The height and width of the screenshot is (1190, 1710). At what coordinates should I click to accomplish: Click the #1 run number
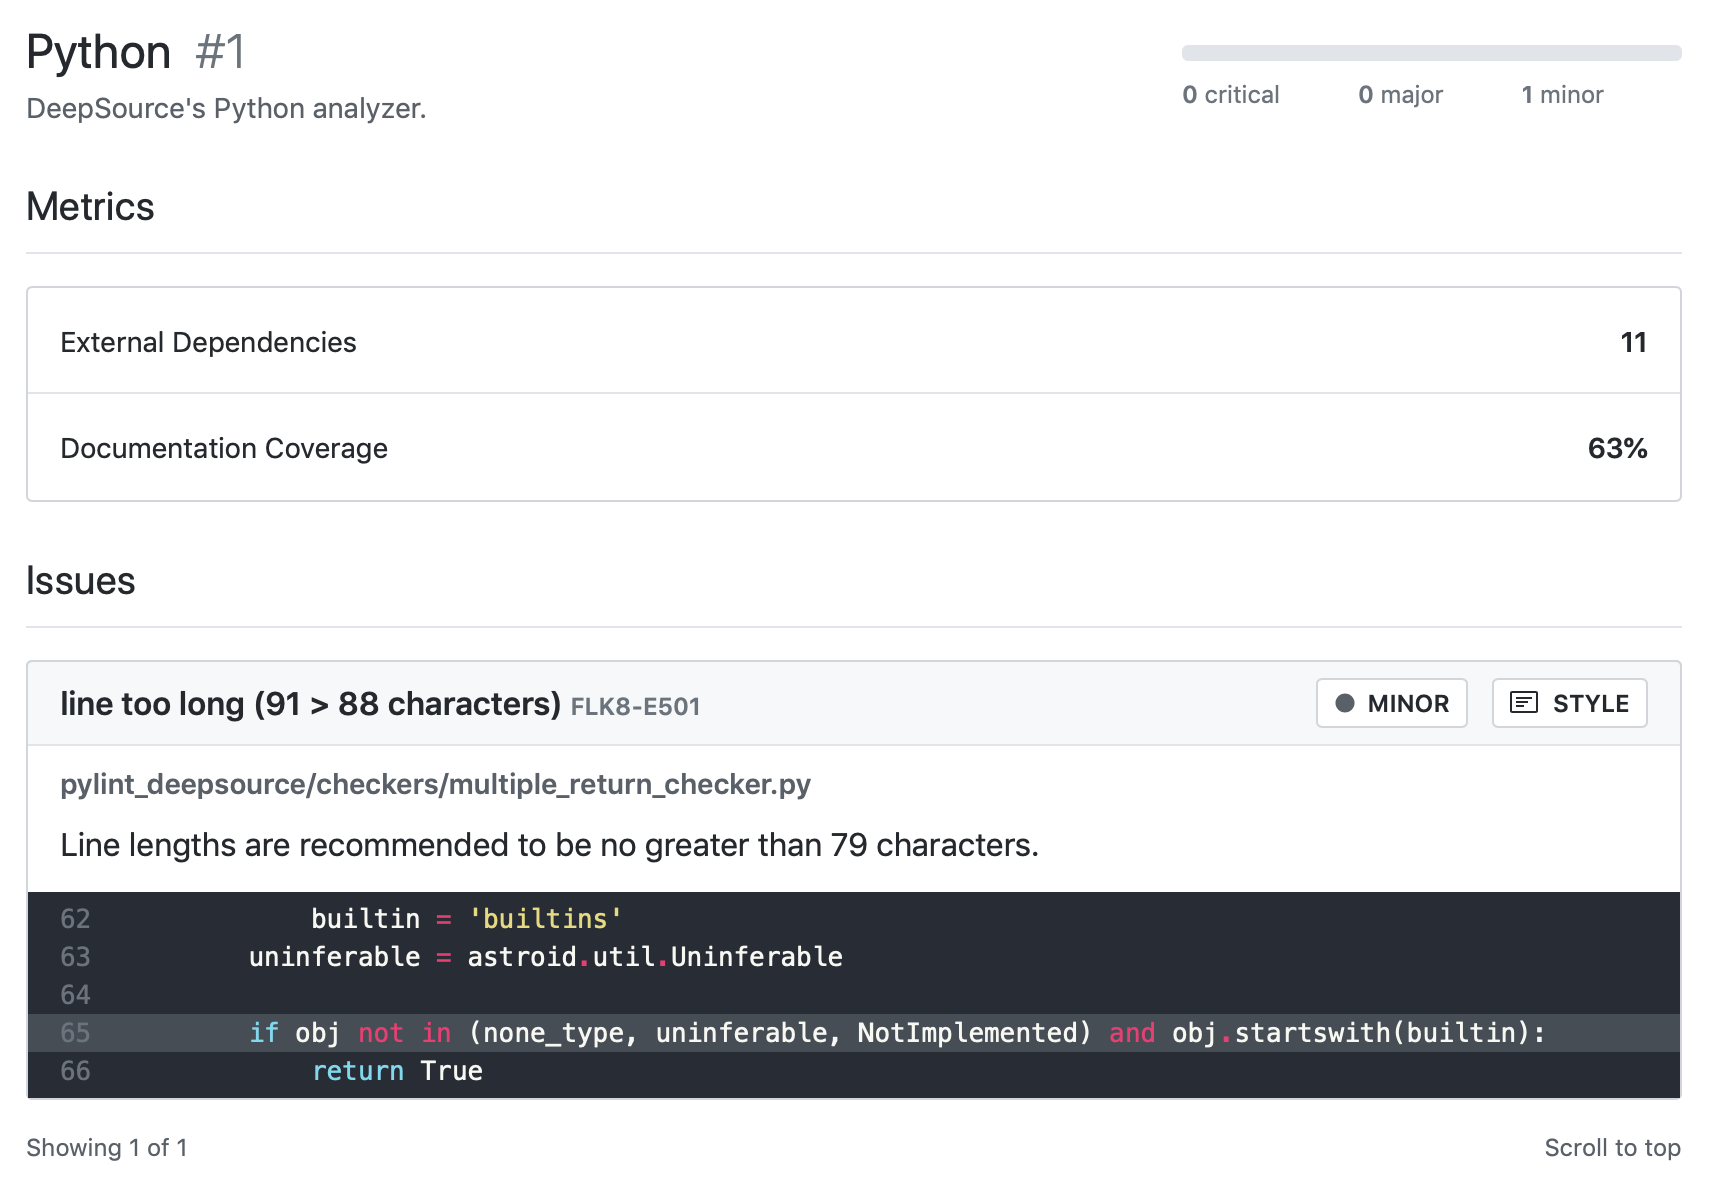click(x=220, y=52)
